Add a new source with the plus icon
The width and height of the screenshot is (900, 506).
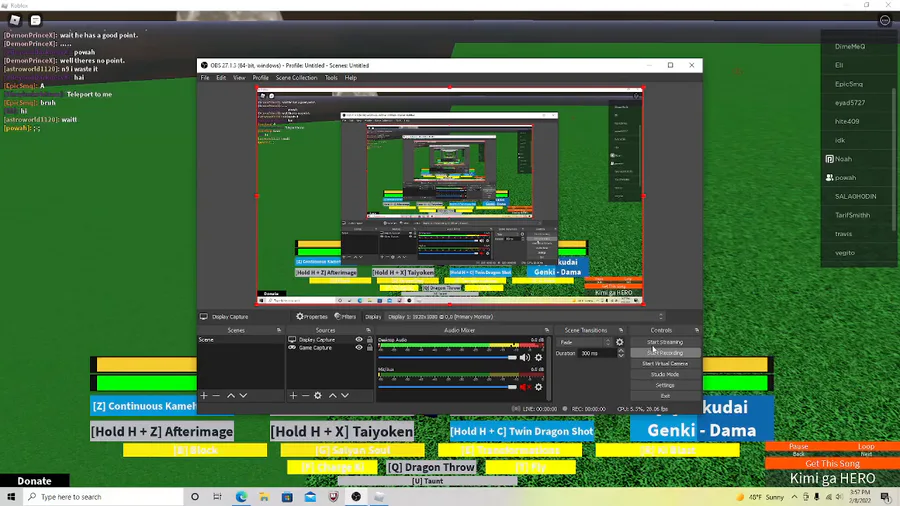(x=293, y=395)
